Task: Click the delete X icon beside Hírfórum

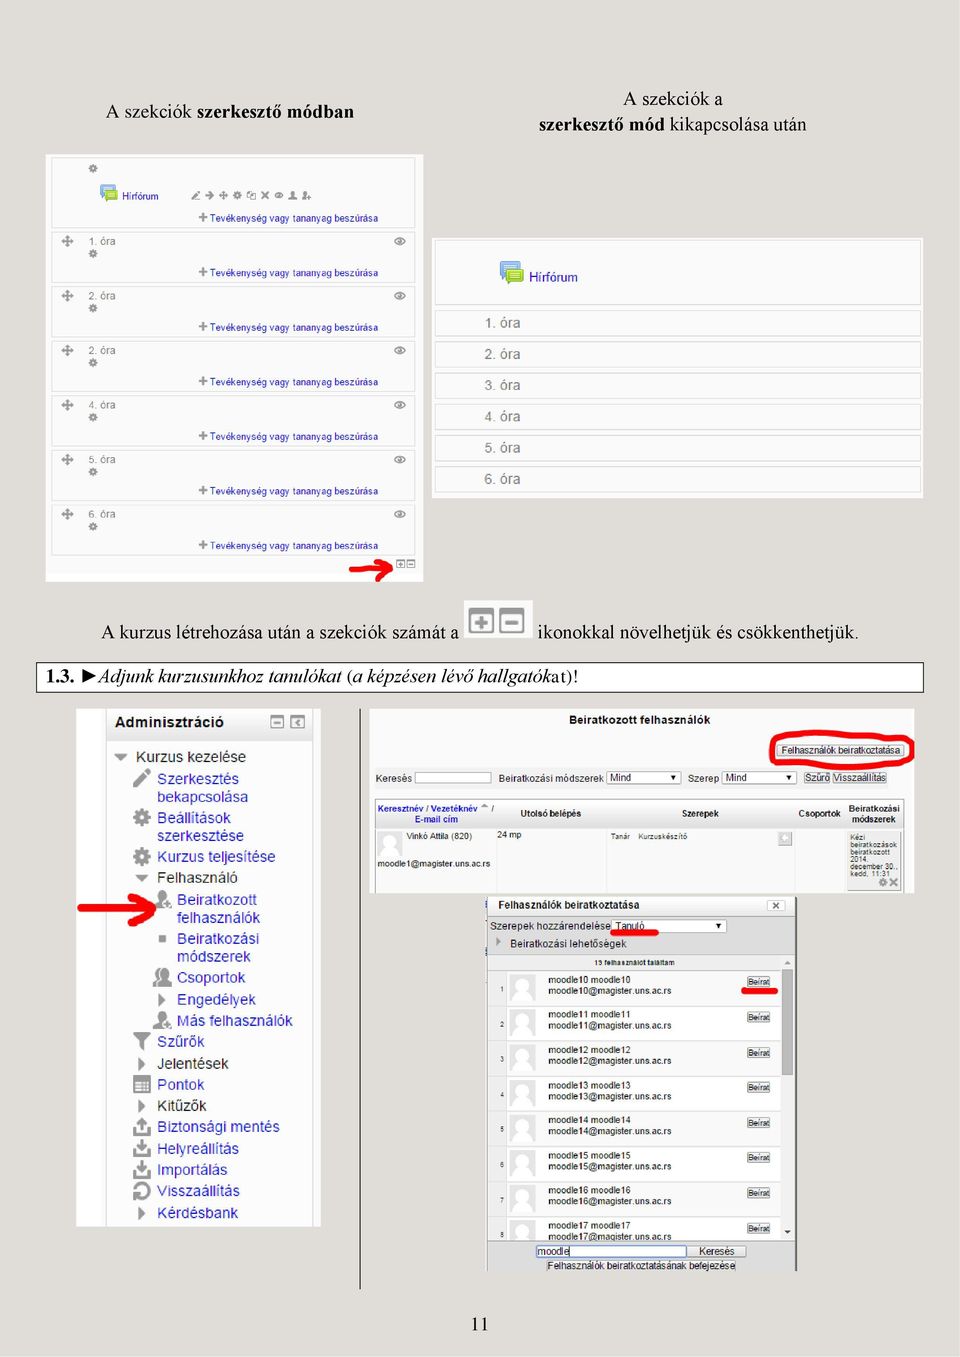Action: (265, 196)
